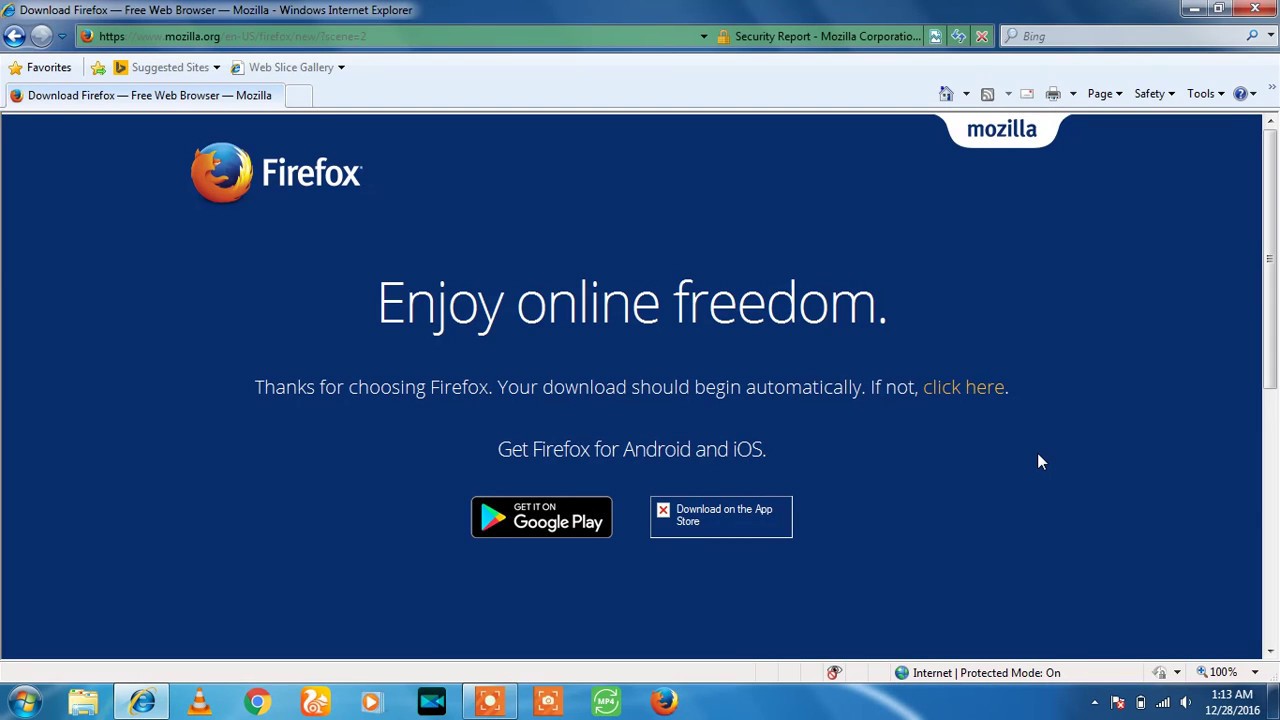Click the 'click here' download link
Image resolution: width=1280 pixels, height=720 pixels.
(963, 387)
